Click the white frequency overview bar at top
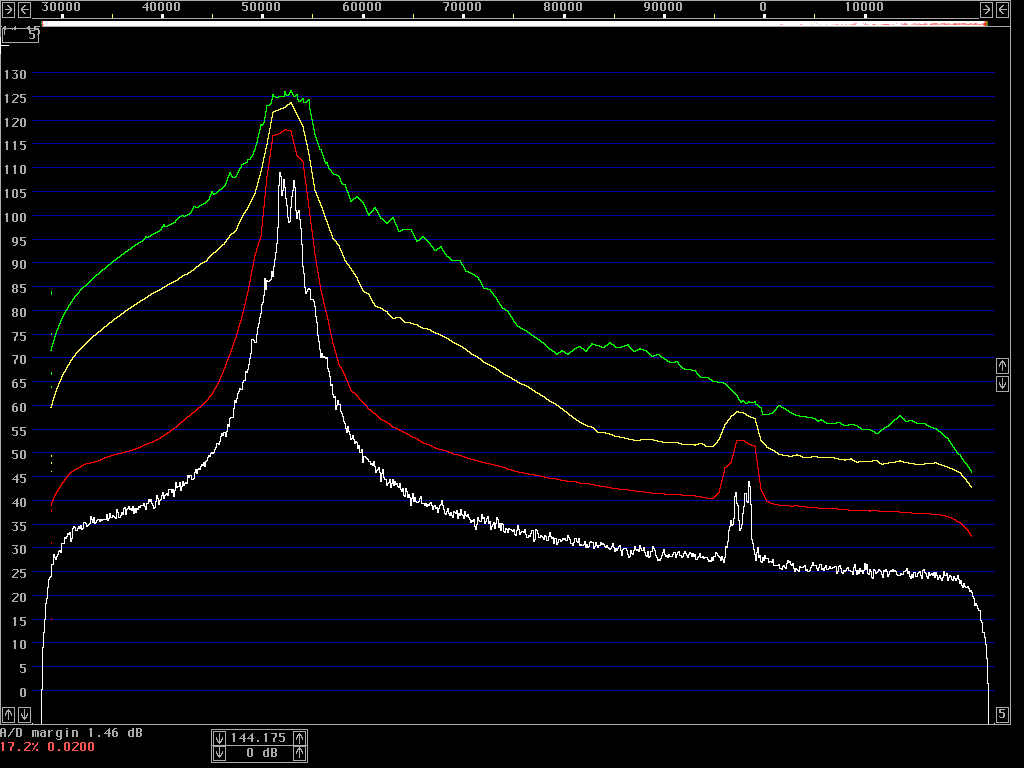 click(514, 24)
